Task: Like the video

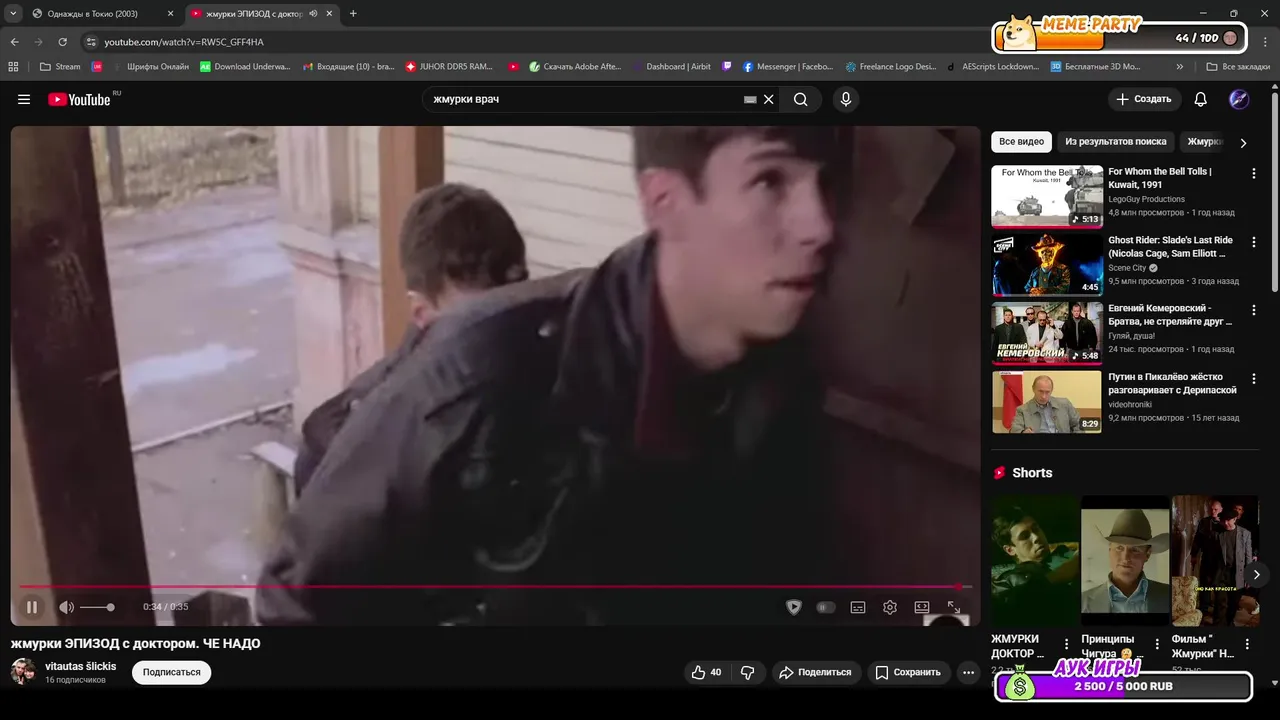Action: tap(706, 672)
